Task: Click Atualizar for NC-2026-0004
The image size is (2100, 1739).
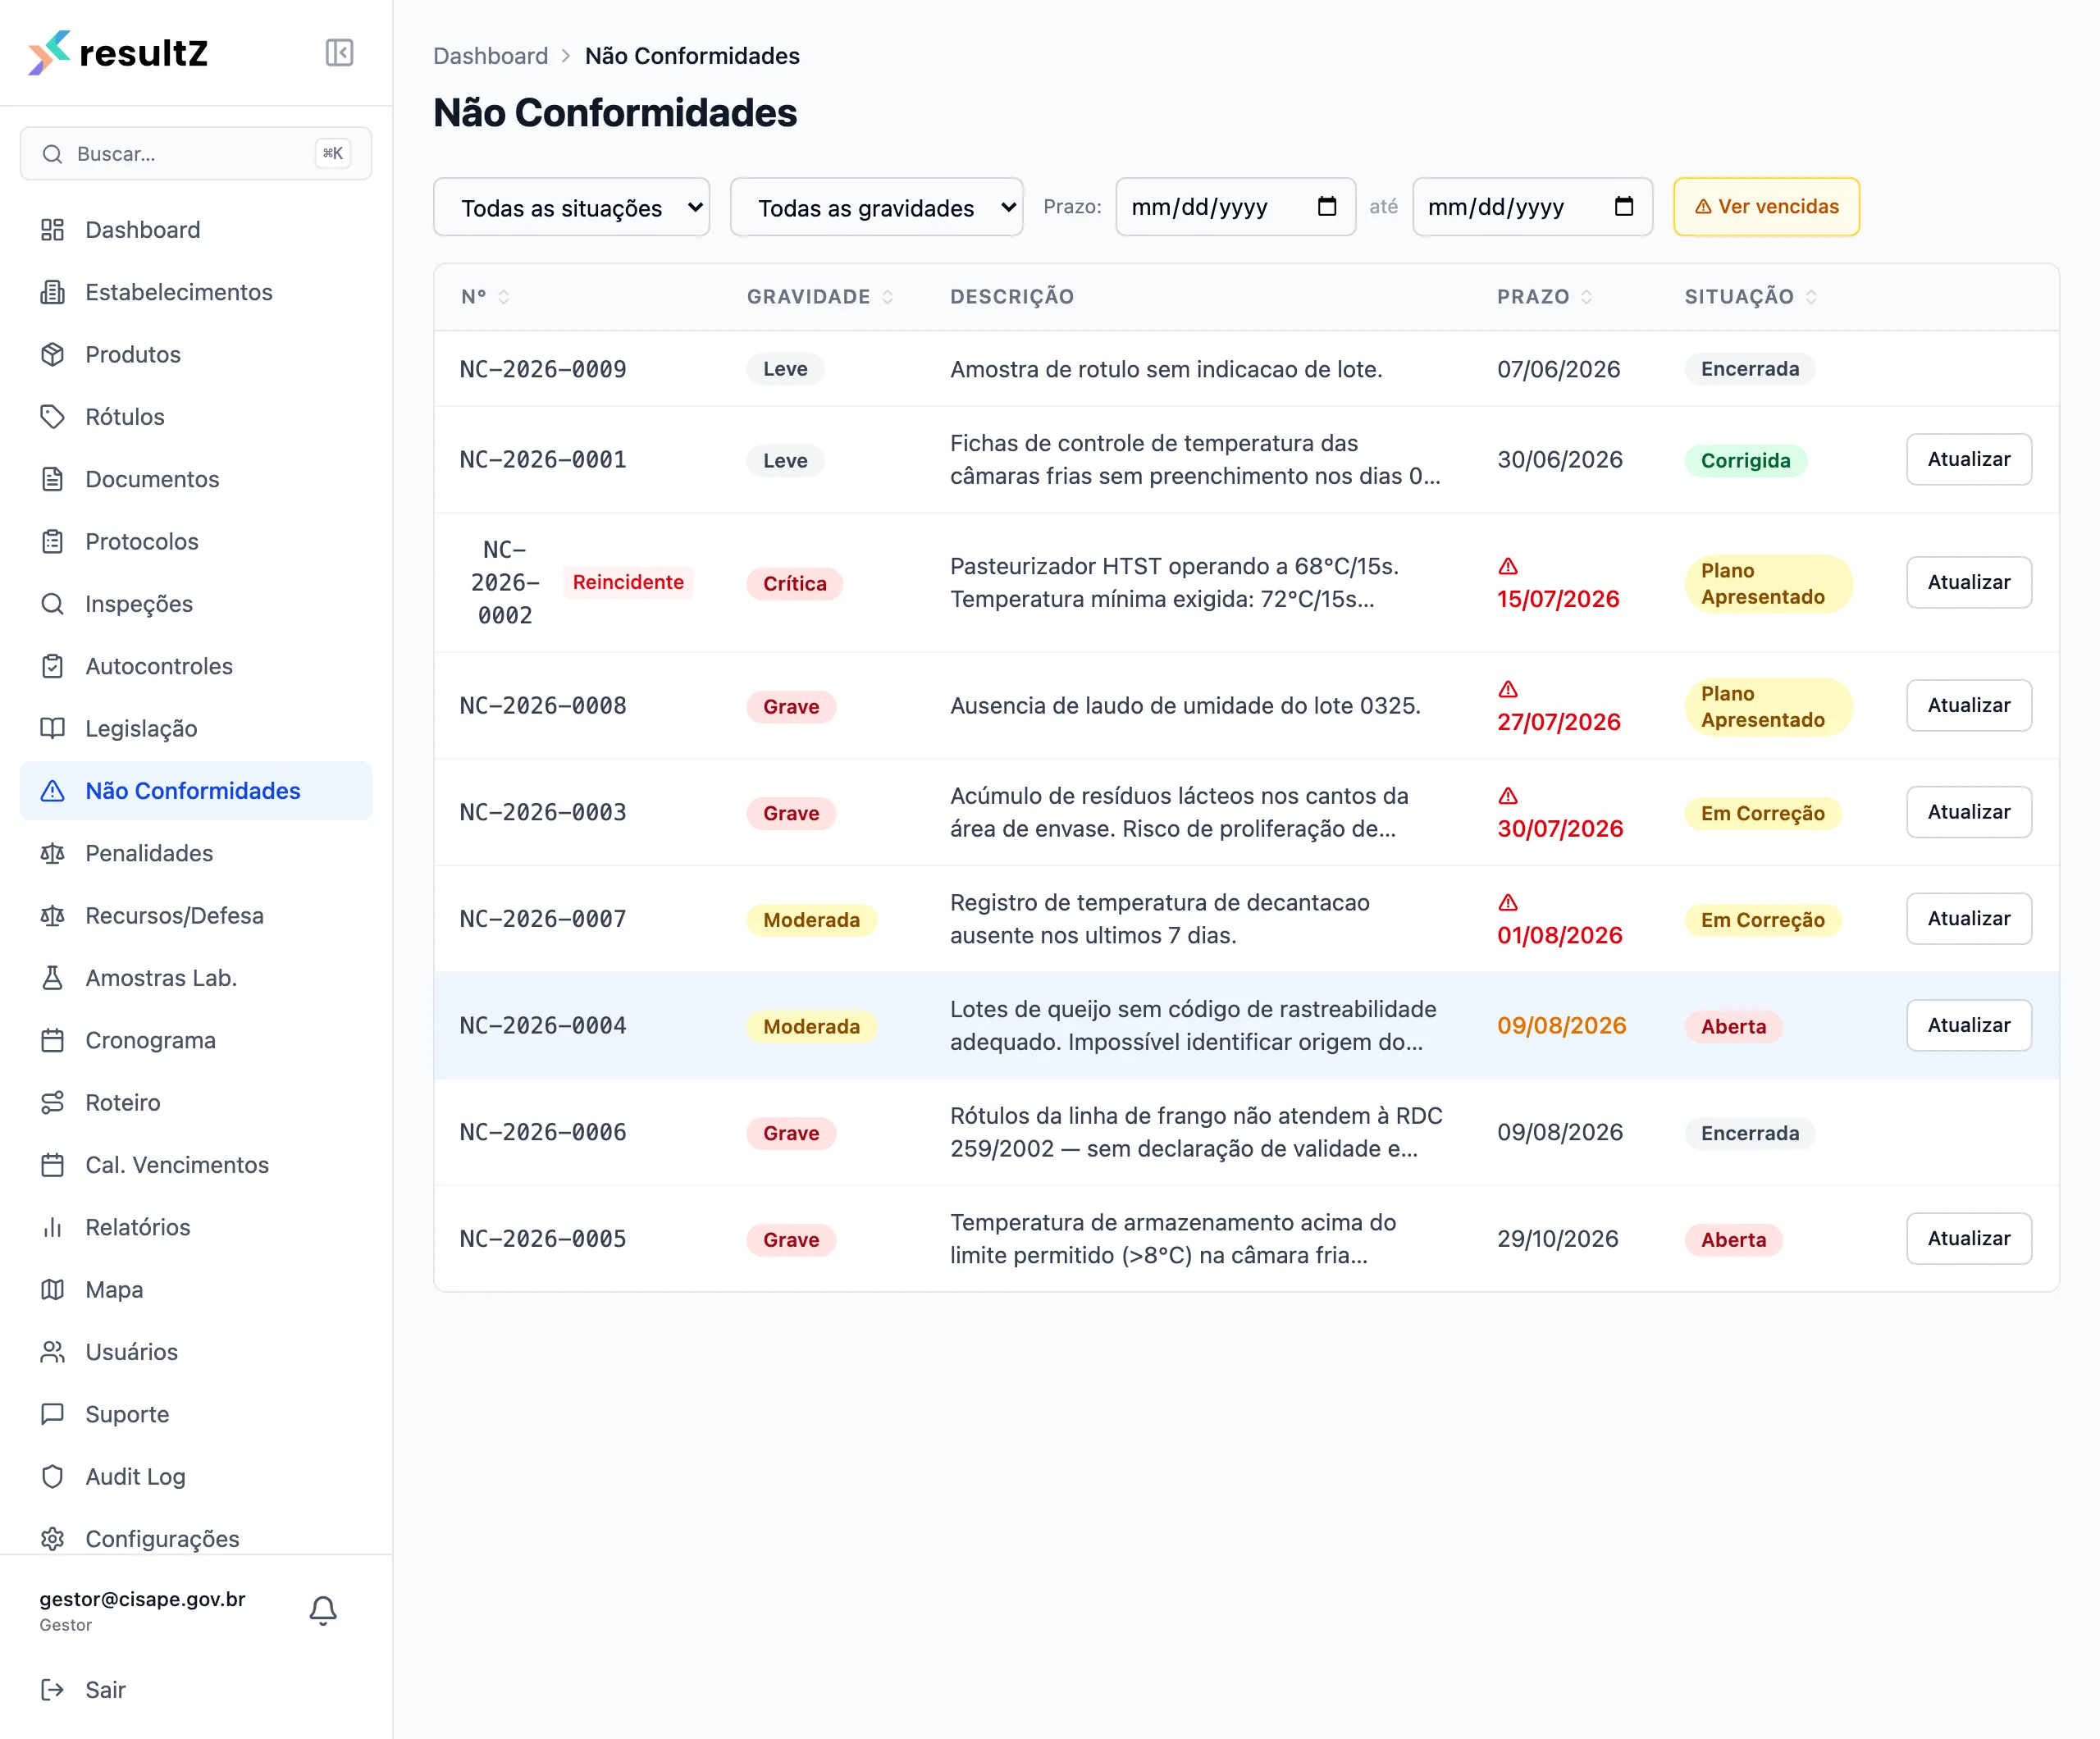Action: pyautogui.click(x=1968, y=1025)
